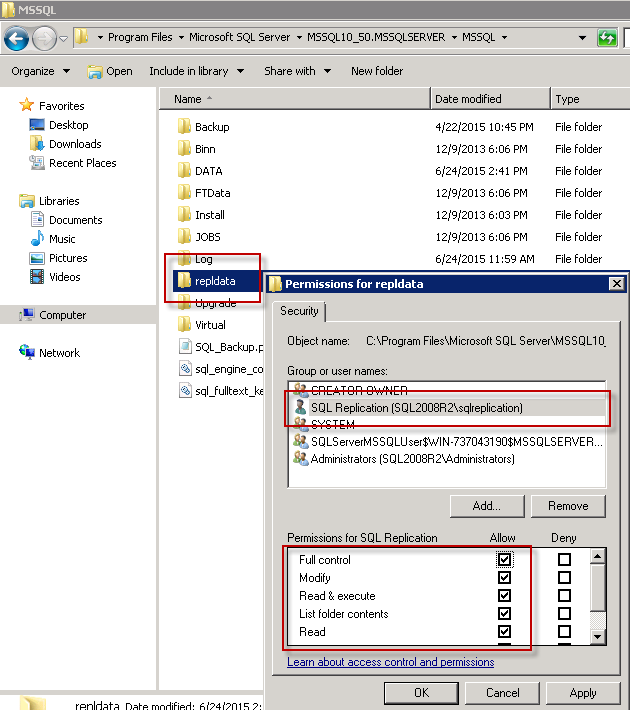Open the Organize dropdown menu
This screenshot has width=630, height=710.
(x=40, y=71)
